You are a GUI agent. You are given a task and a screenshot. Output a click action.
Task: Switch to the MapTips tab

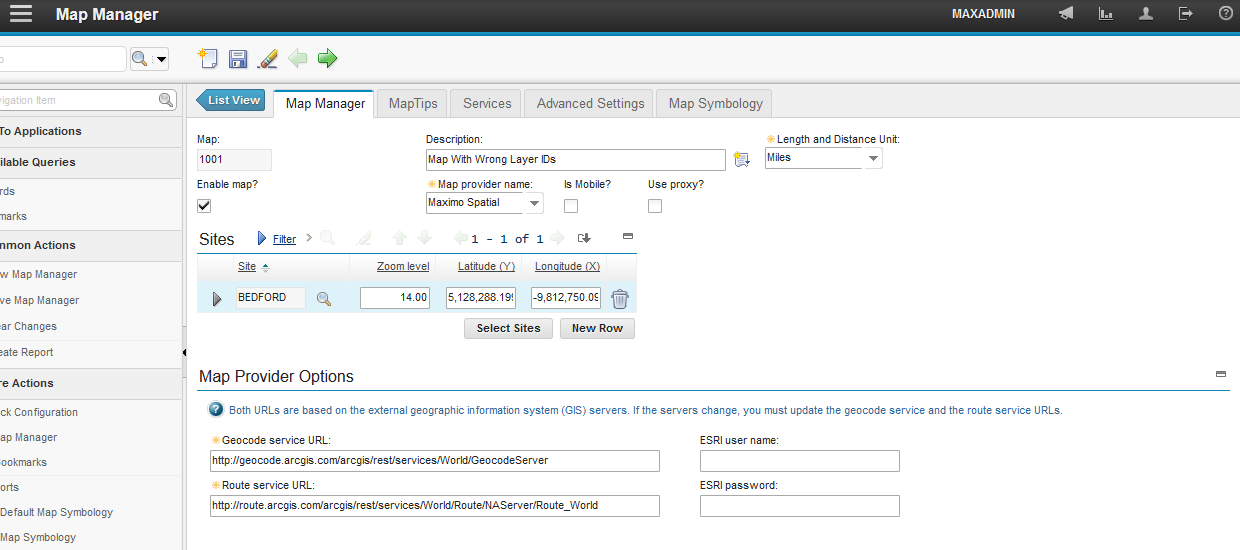click(x=413, y=103)
